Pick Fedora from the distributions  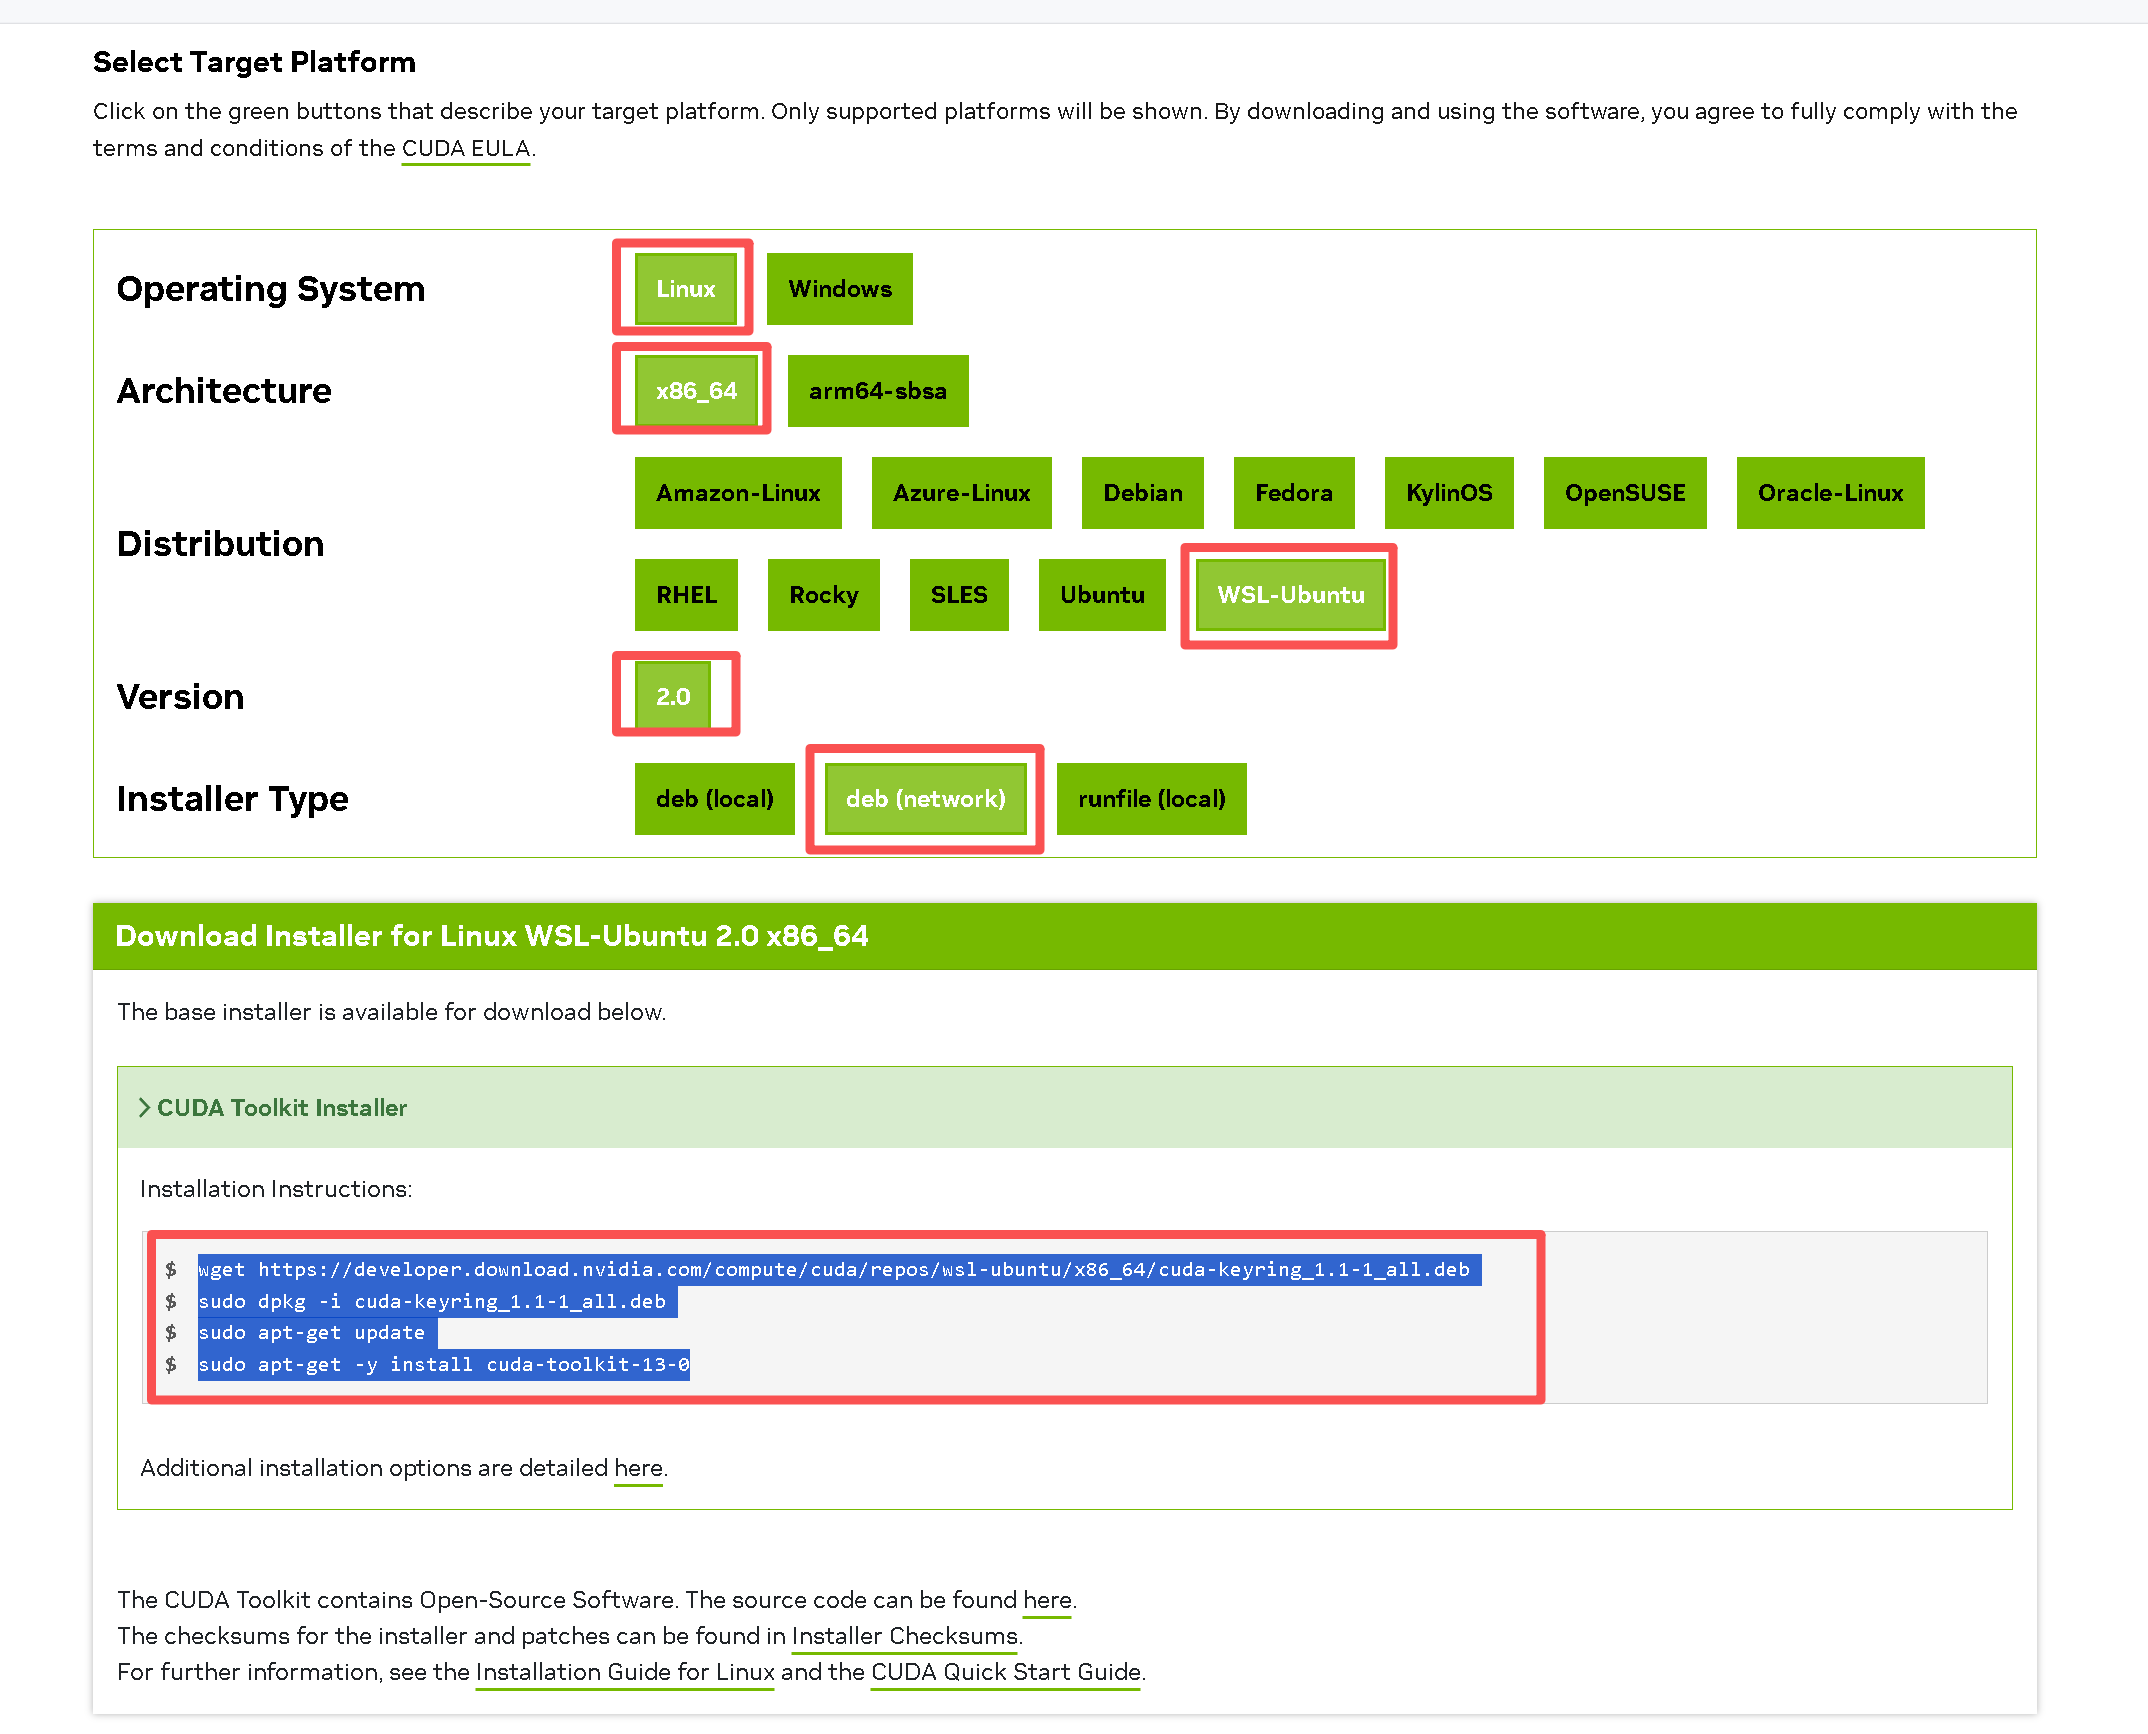(1293, 493)
